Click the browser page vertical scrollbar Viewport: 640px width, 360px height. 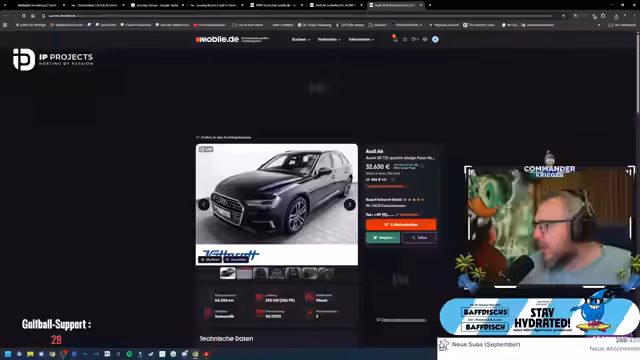[638, 73]
